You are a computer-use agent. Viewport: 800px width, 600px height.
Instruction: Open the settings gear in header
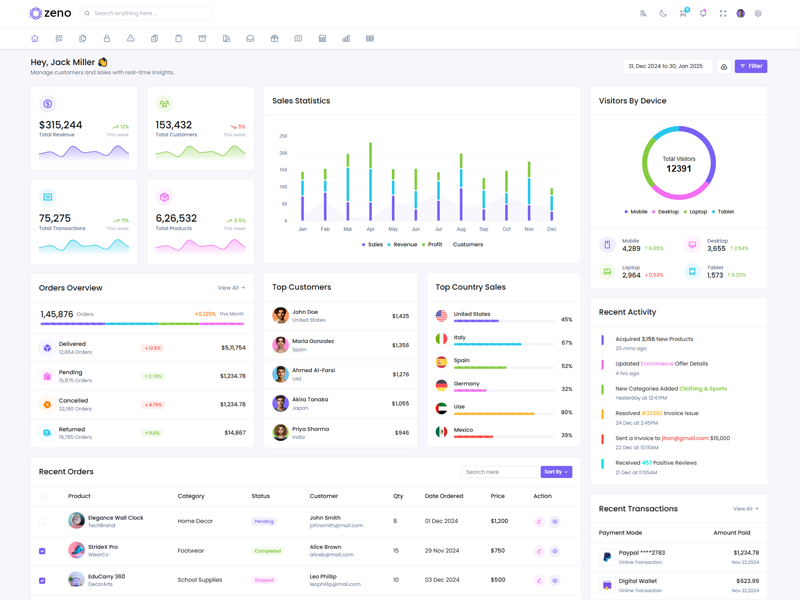[758, 14]
